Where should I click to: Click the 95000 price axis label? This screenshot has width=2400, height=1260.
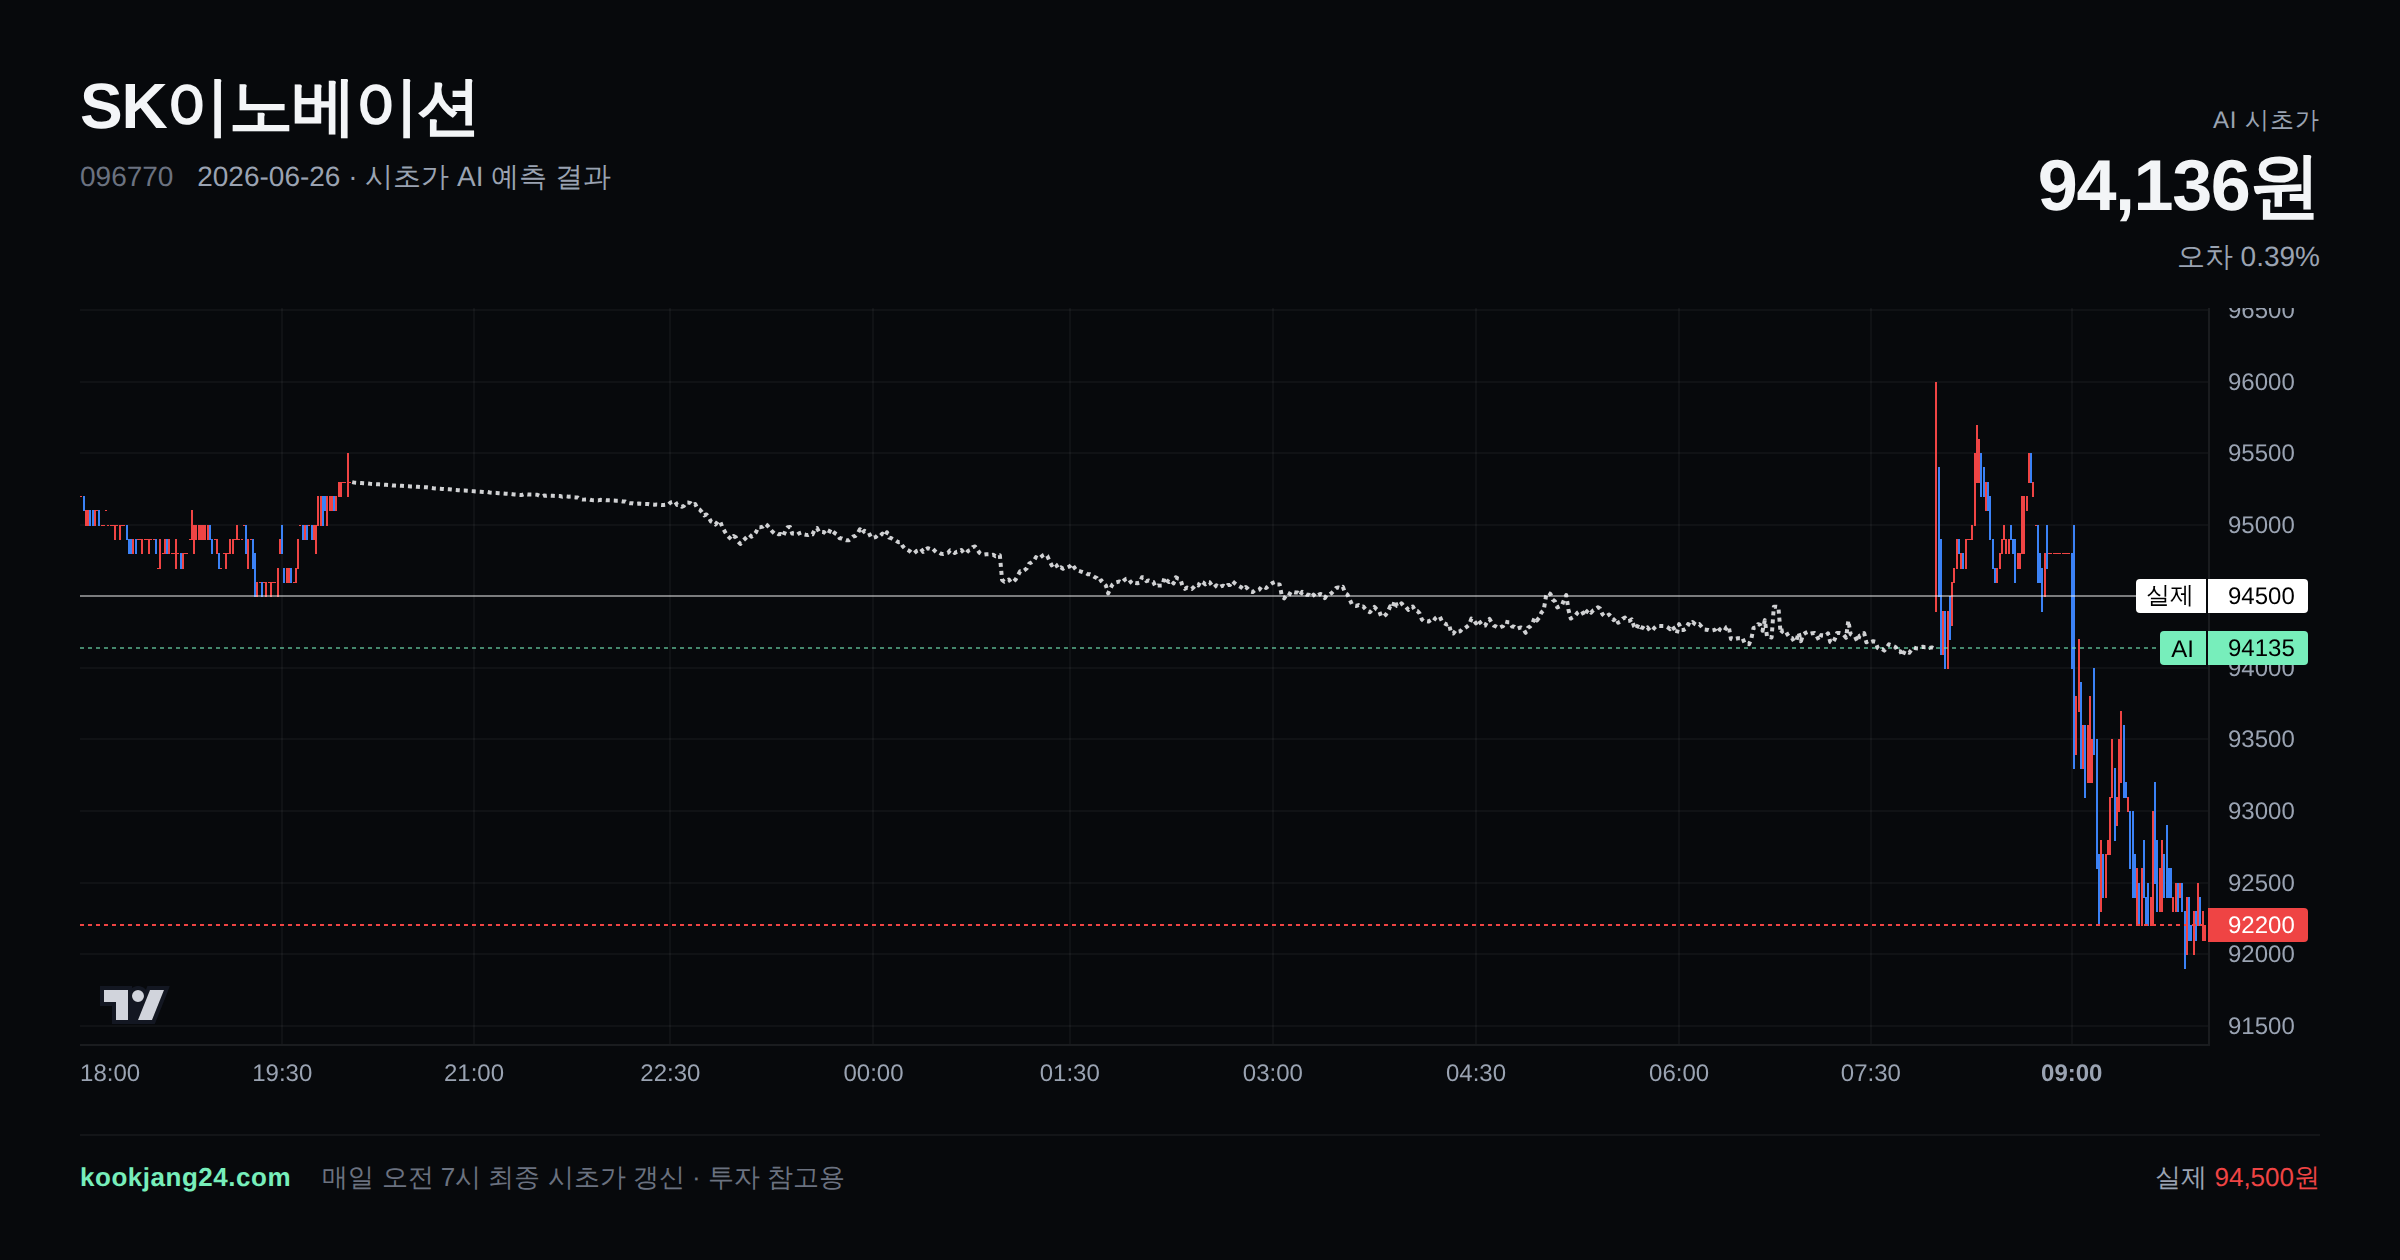[x=2261, y=525]
